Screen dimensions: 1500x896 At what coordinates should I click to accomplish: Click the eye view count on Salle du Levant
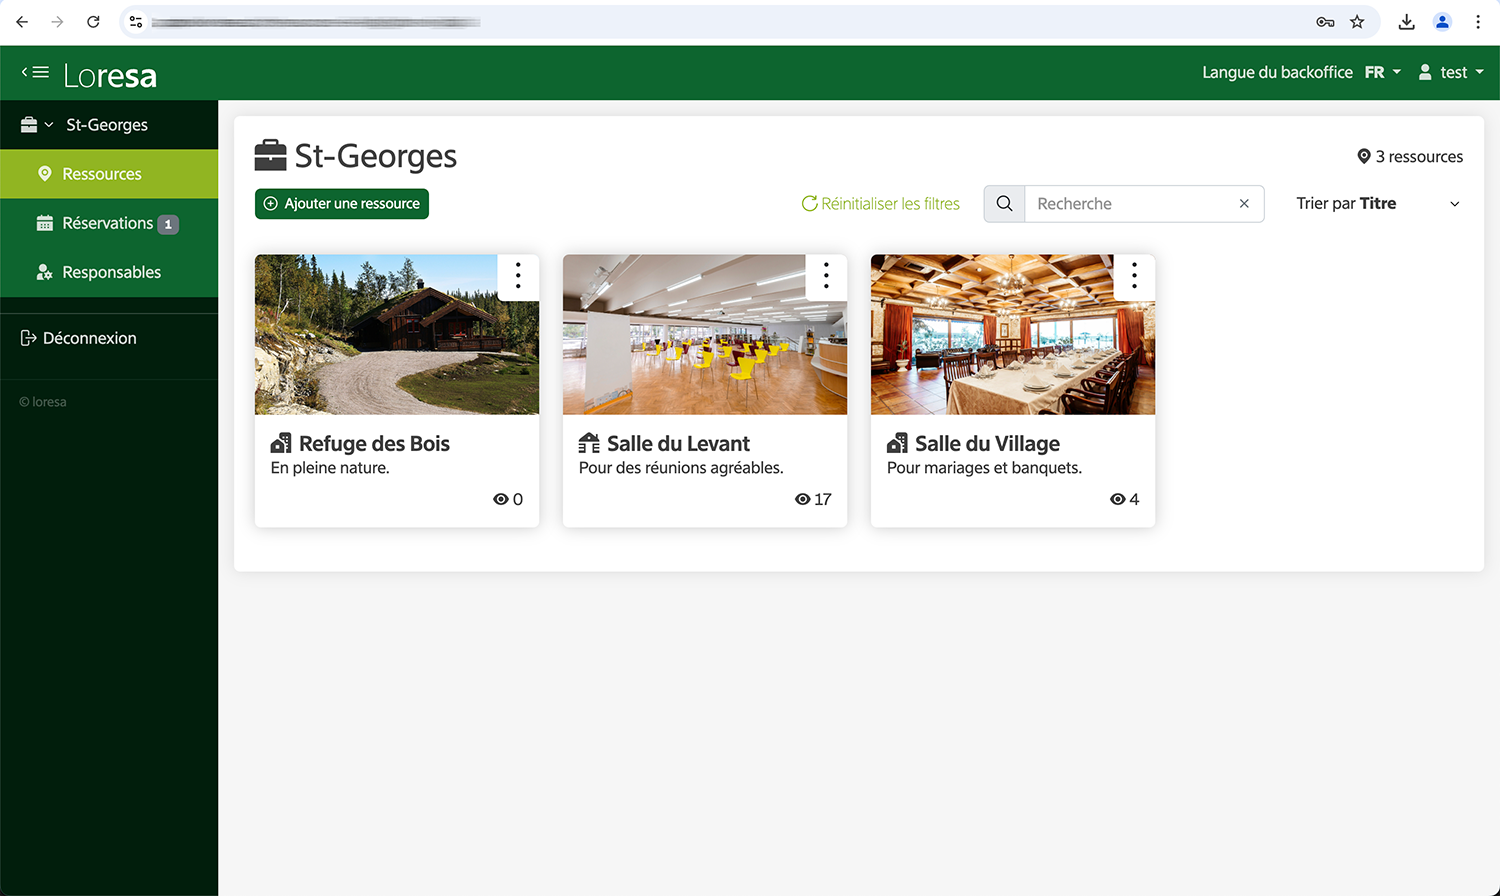tap(812, 499)
